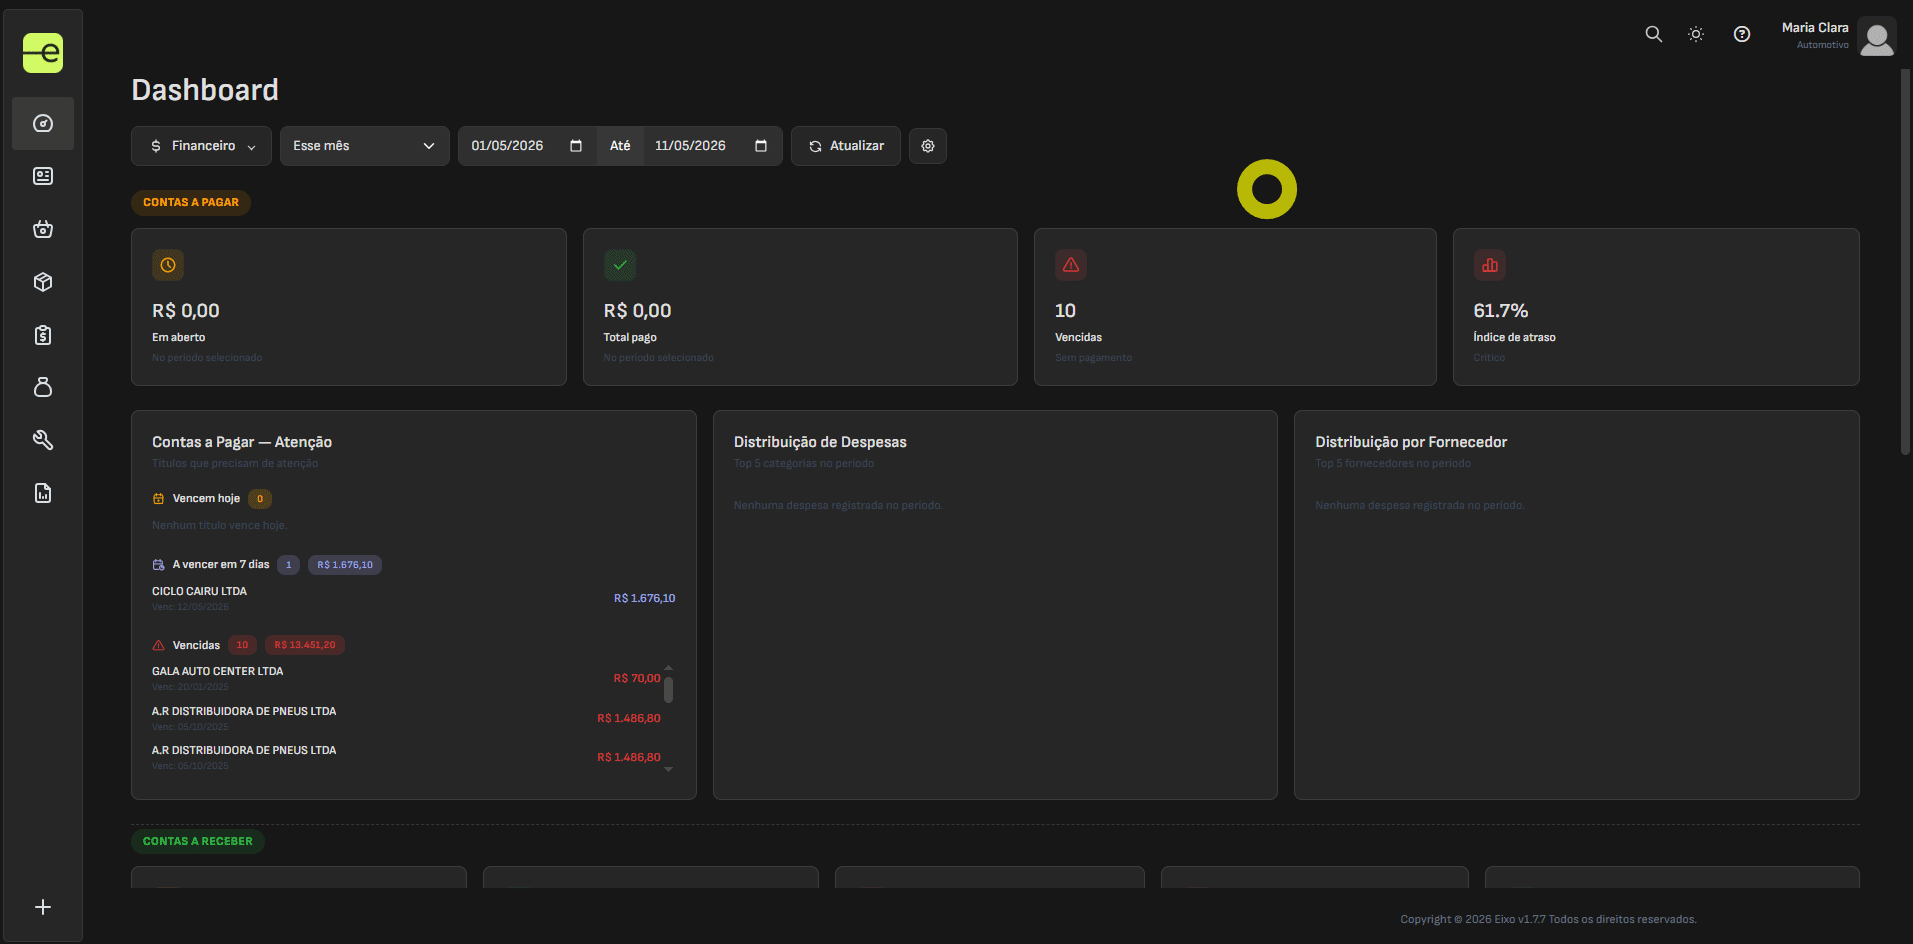
Task: Toggle light theme with the sun icon
Action: 1696,34
